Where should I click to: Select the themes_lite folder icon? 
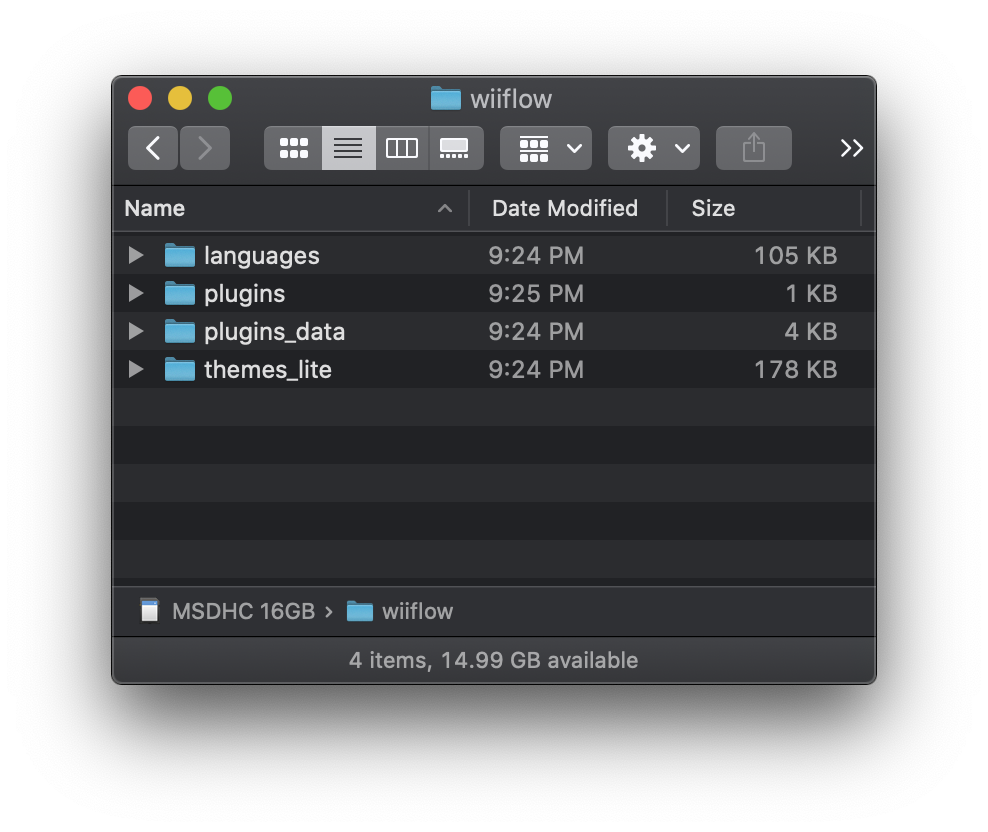click(180, 369)
